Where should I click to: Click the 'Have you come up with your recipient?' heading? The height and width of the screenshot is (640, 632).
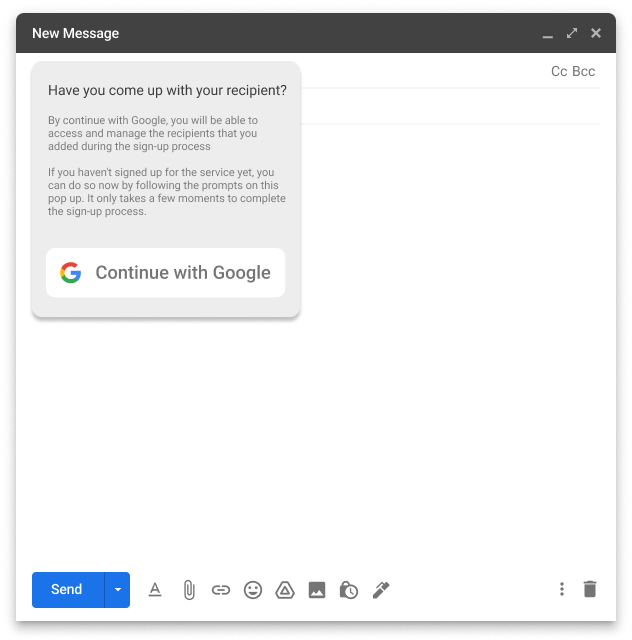click(167, 90)
